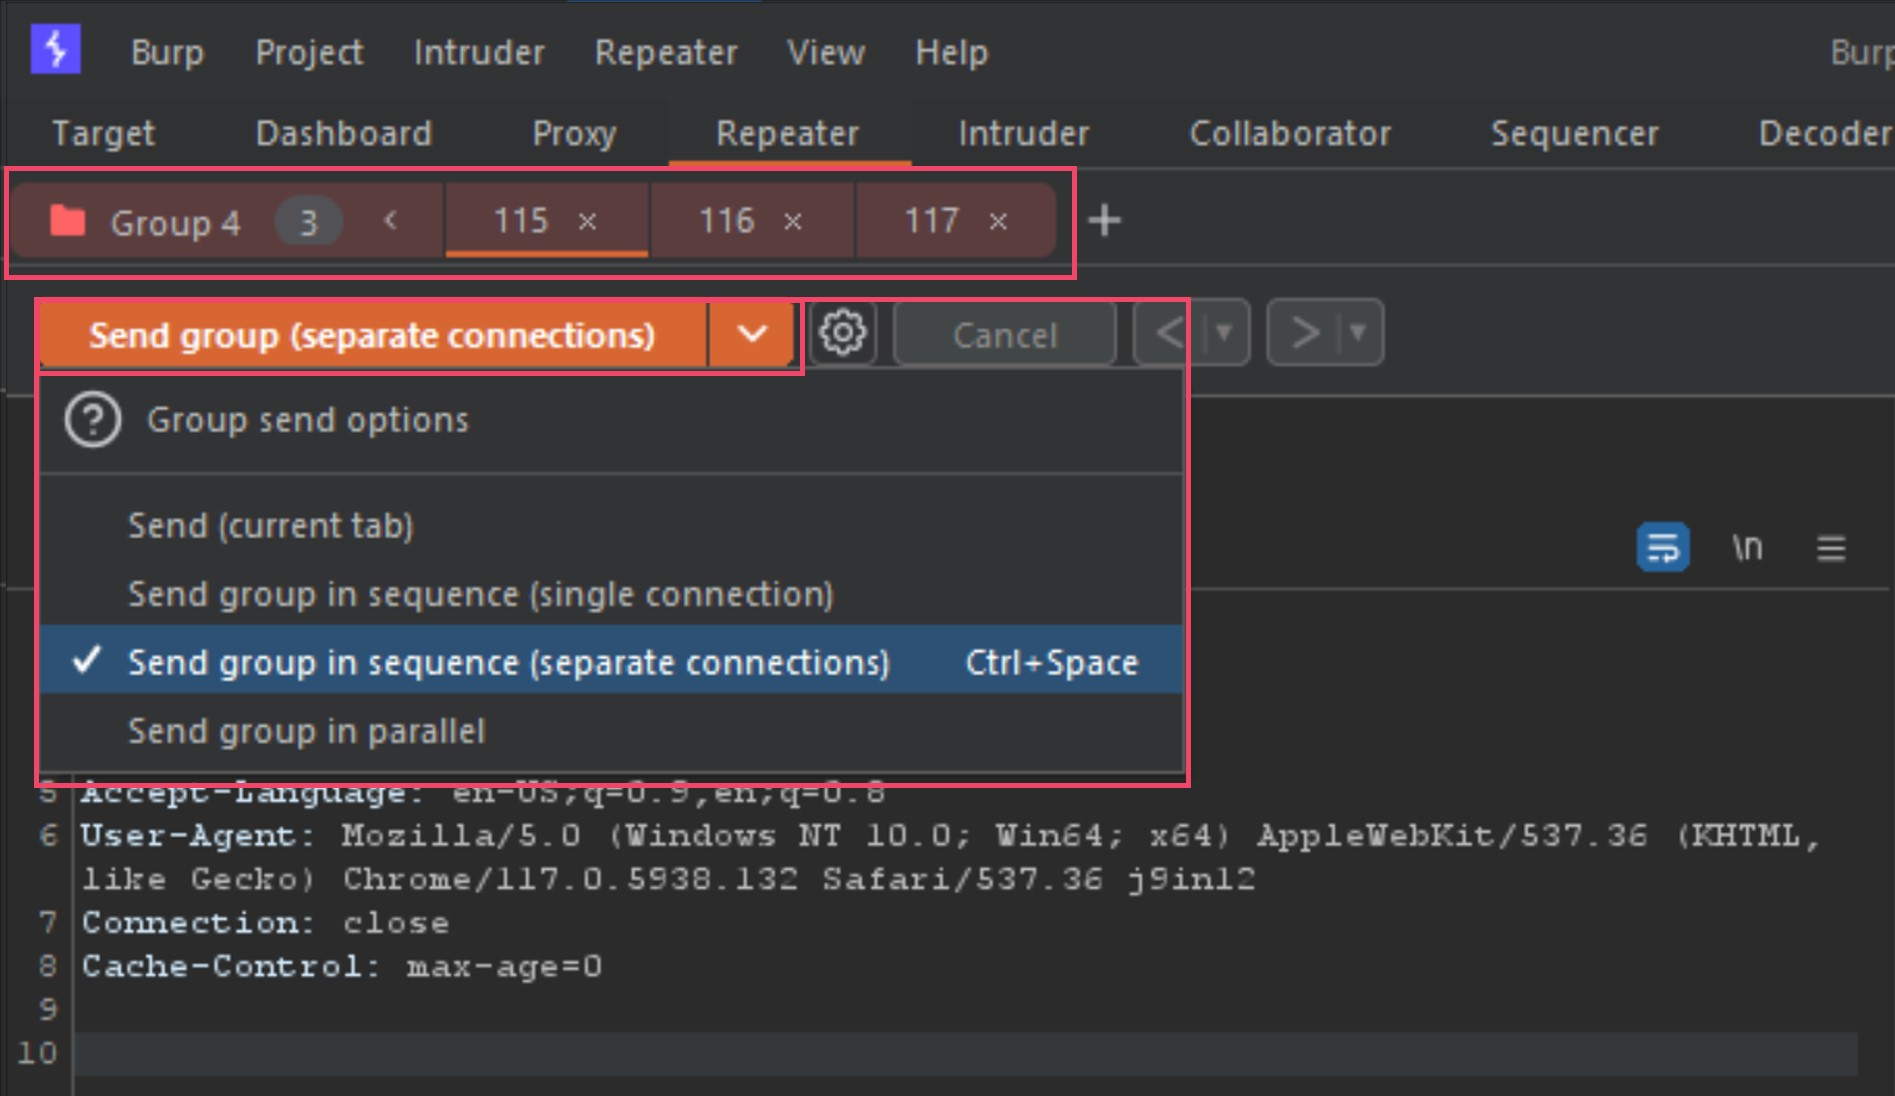Image resolution: width=1895 pixels, height=1096 pixels.
Task: Click the Group send options help icon
Action: point(93,420)
